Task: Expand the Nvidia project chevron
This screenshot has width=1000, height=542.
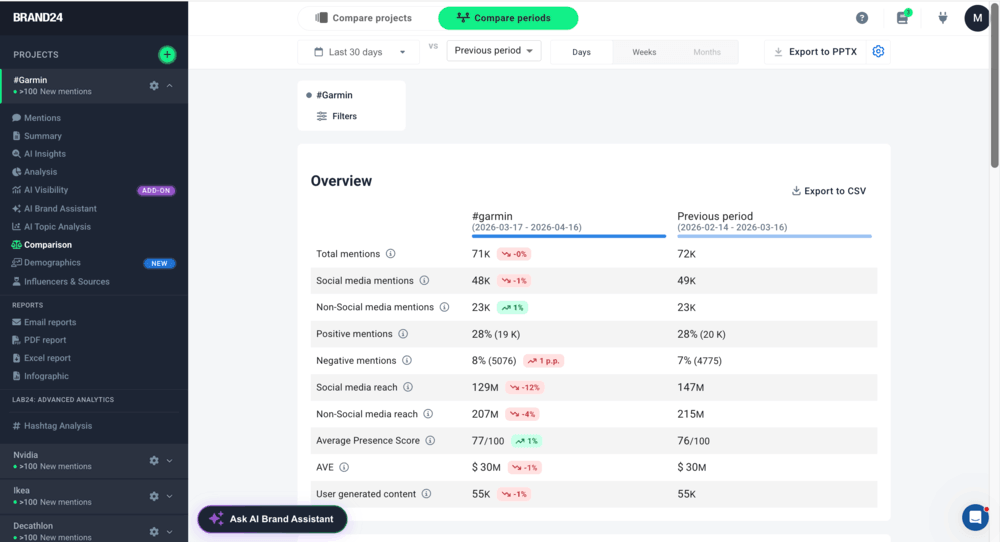Action: [170, 461]
